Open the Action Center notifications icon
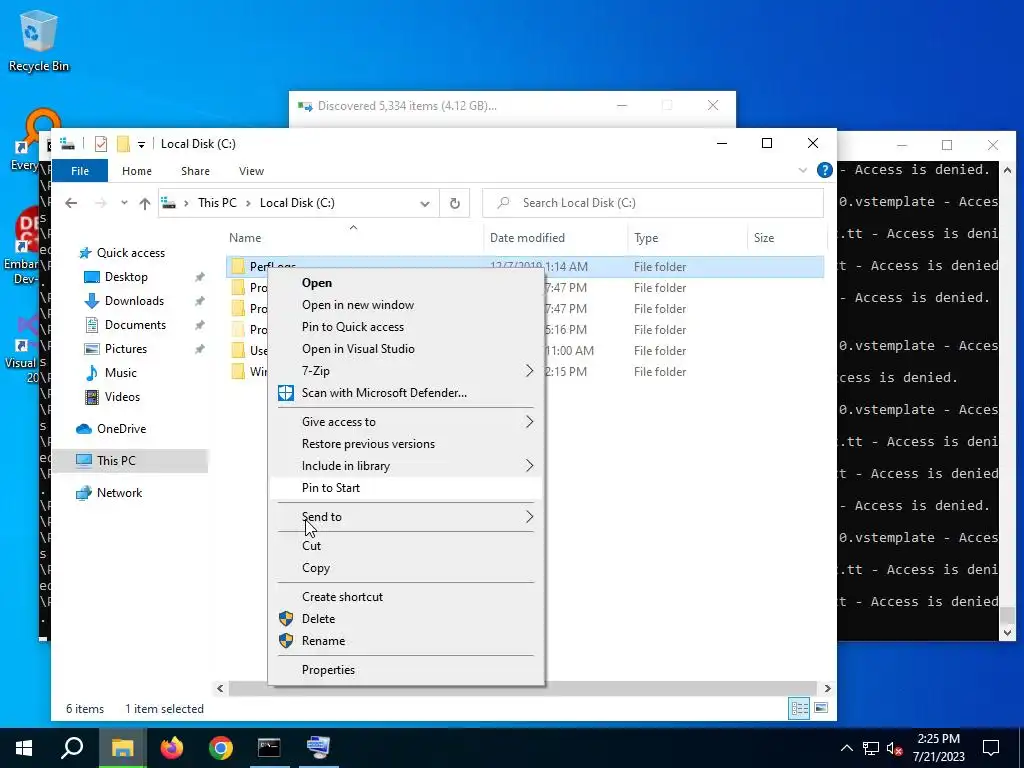Image resolution: width=1024 pixels, height=768 pixels. [991, 748]
